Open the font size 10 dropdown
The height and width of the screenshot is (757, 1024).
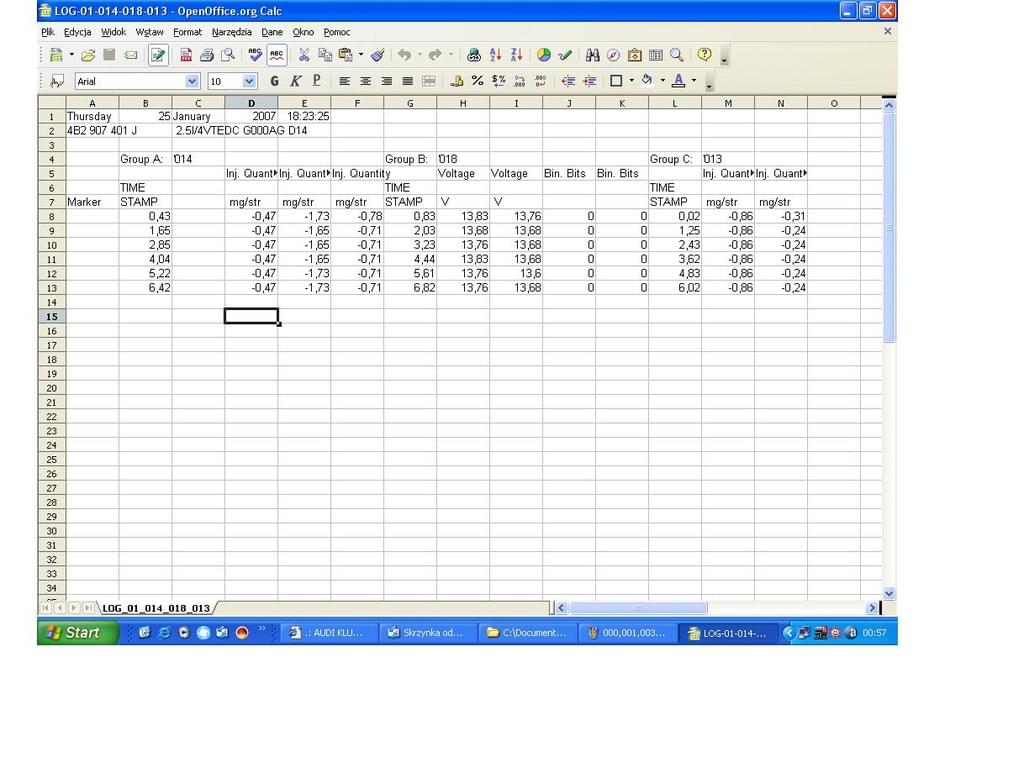point(249,81)
